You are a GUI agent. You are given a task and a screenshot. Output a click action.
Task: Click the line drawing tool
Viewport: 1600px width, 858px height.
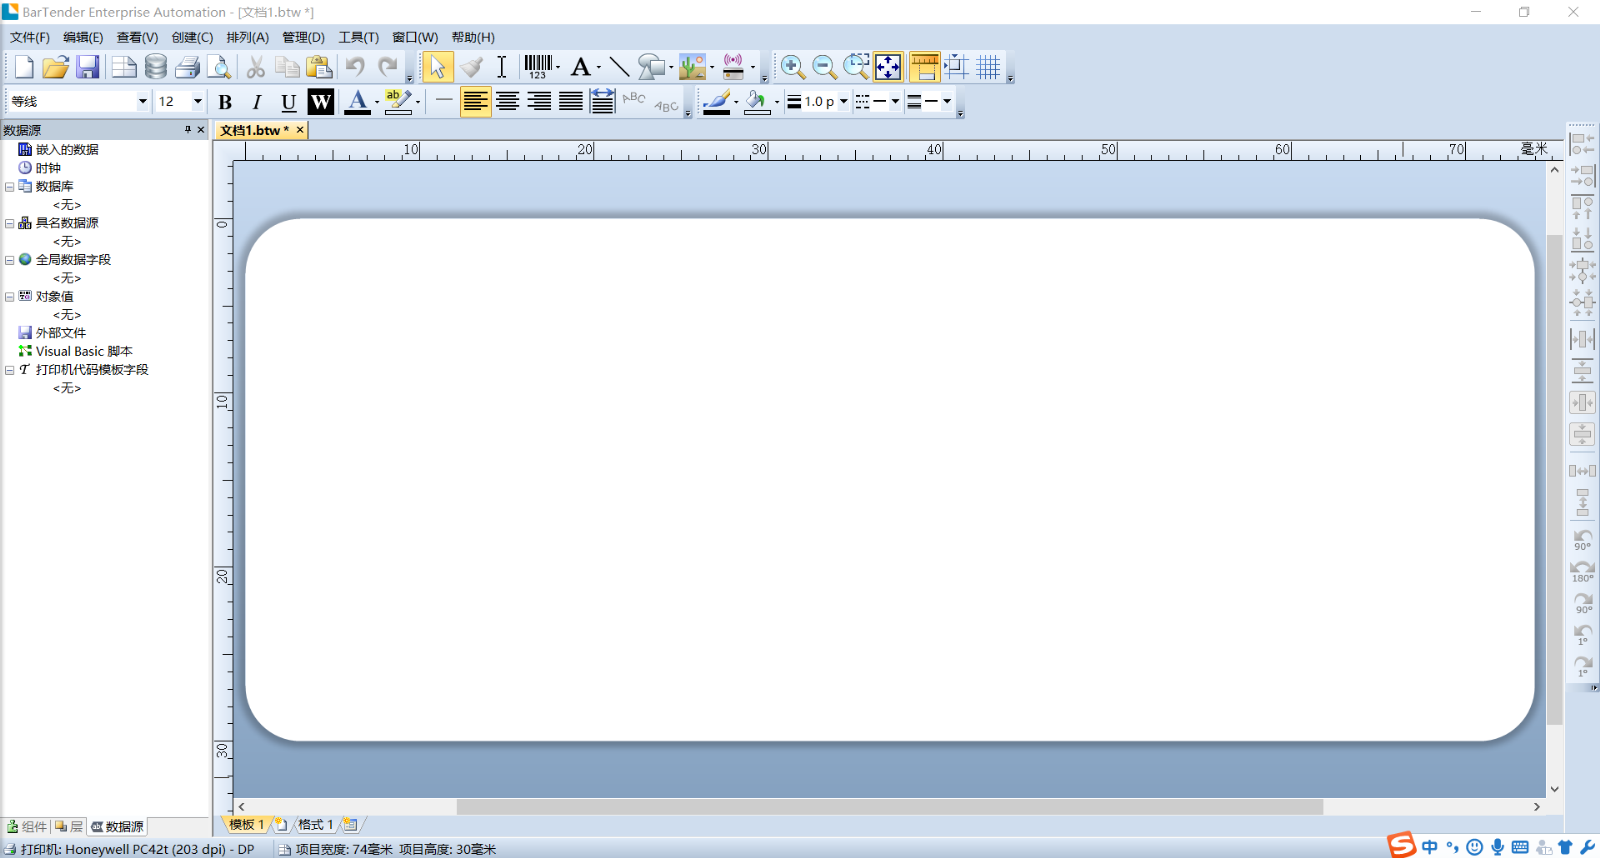coord(619,67)
